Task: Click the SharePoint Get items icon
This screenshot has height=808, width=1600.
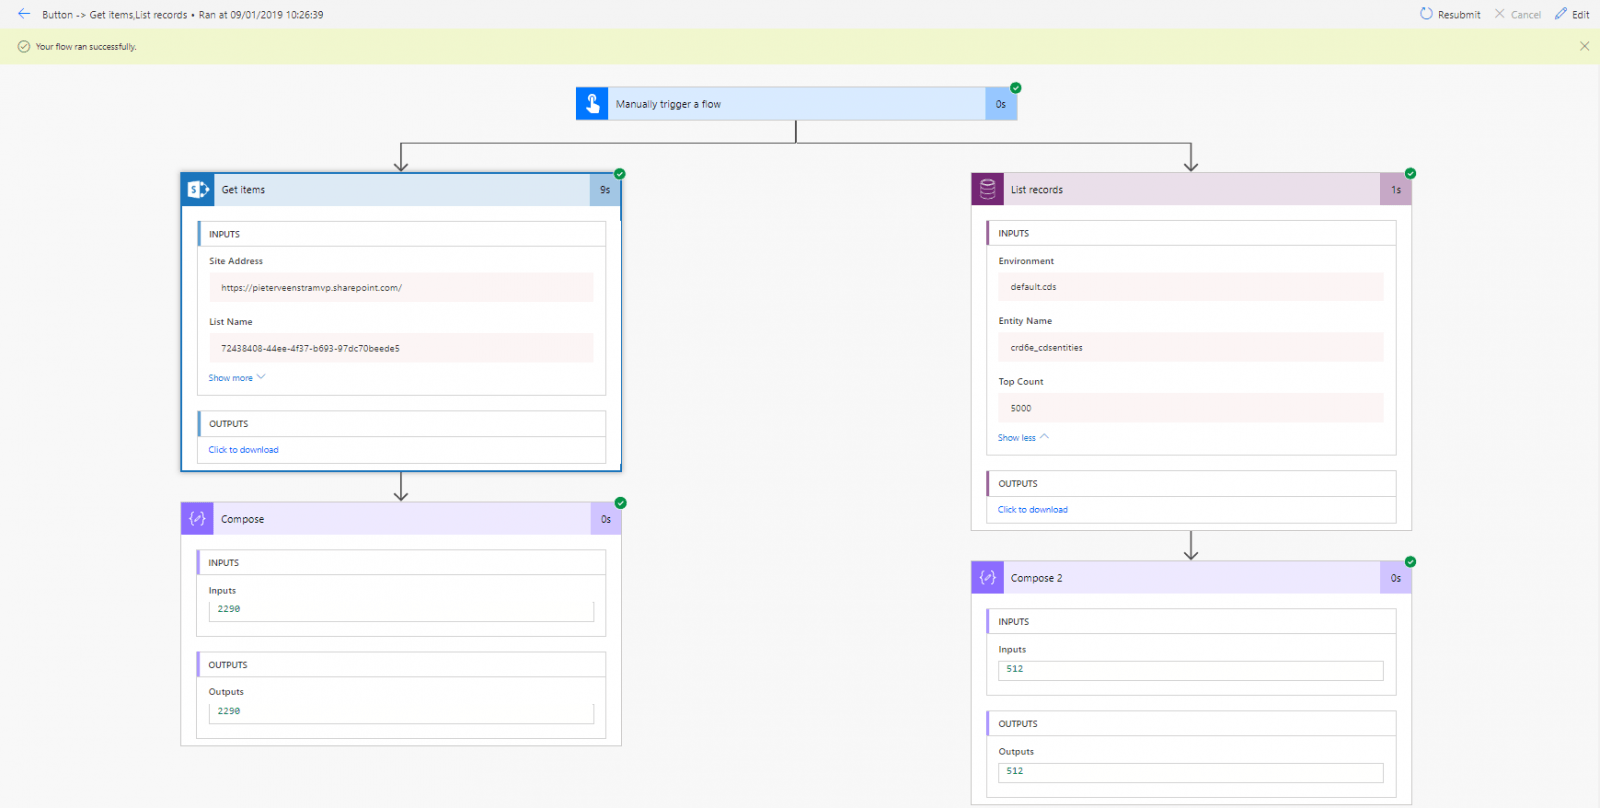Action: tap(197, 189)
